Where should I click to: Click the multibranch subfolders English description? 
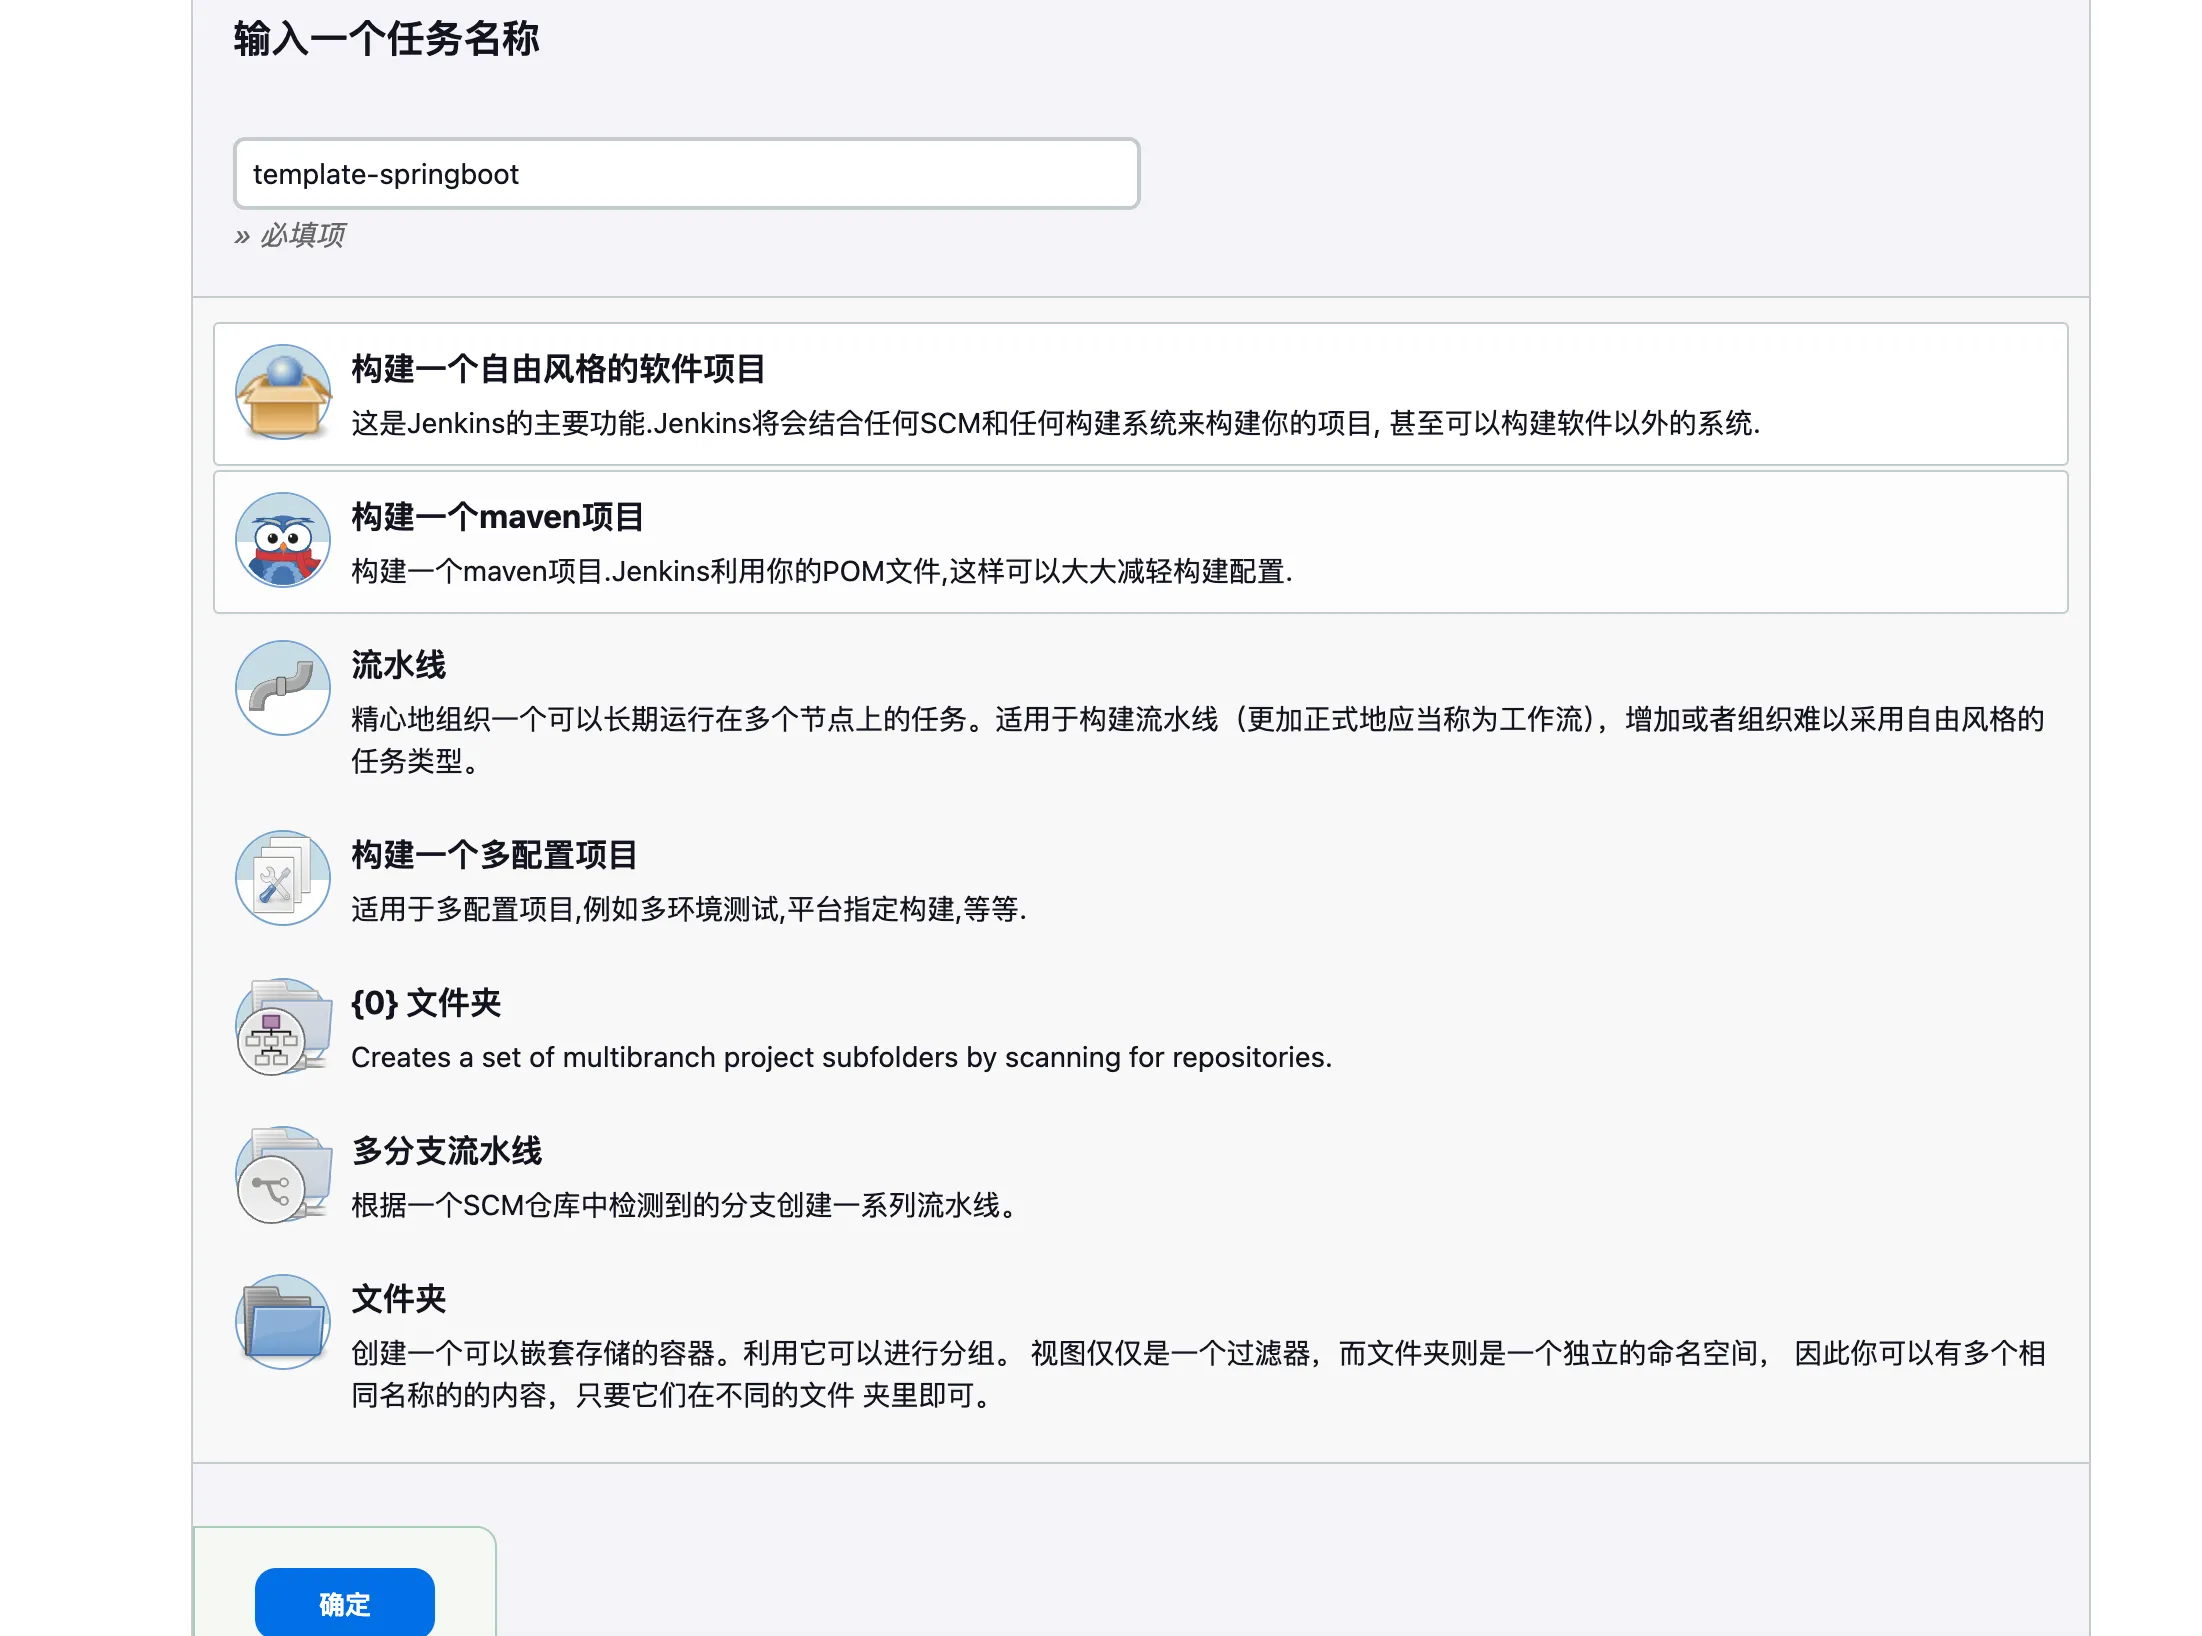pyautogui.click(x=841, y=1058)
